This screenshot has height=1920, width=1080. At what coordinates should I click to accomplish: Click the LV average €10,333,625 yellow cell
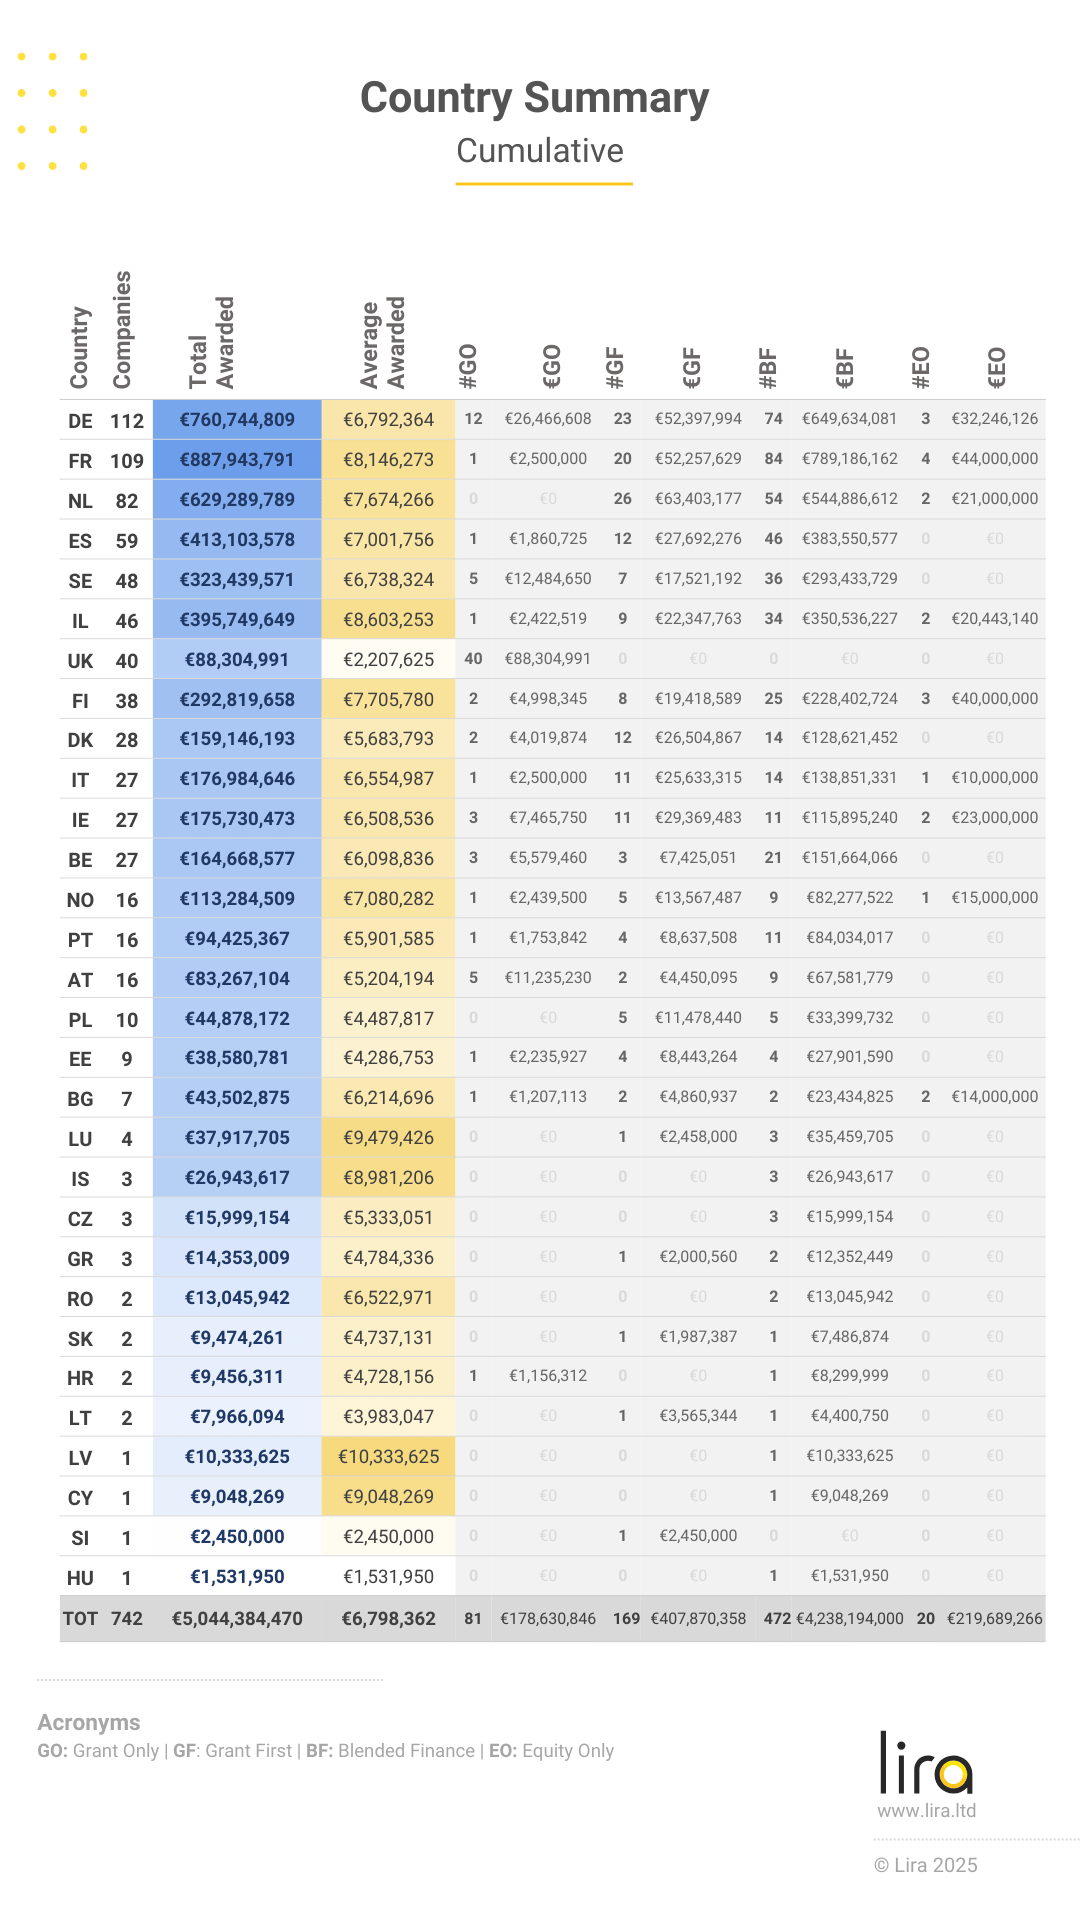coord(388,1457)
